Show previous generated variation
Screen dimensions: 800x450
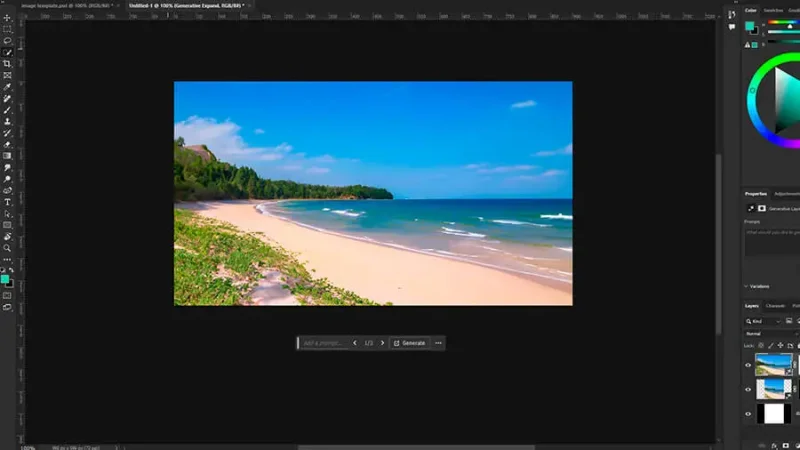355,343
